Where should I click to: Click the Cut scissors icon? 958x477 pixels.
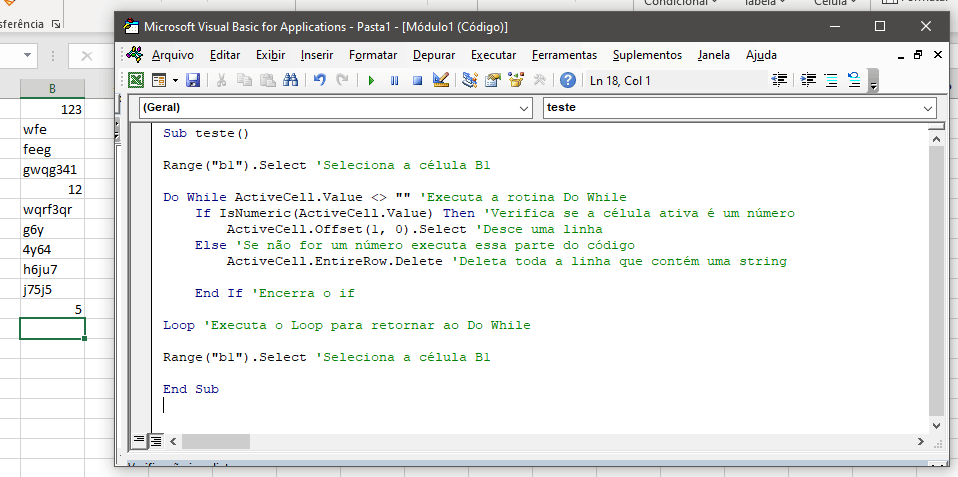[x=221, y=80]
